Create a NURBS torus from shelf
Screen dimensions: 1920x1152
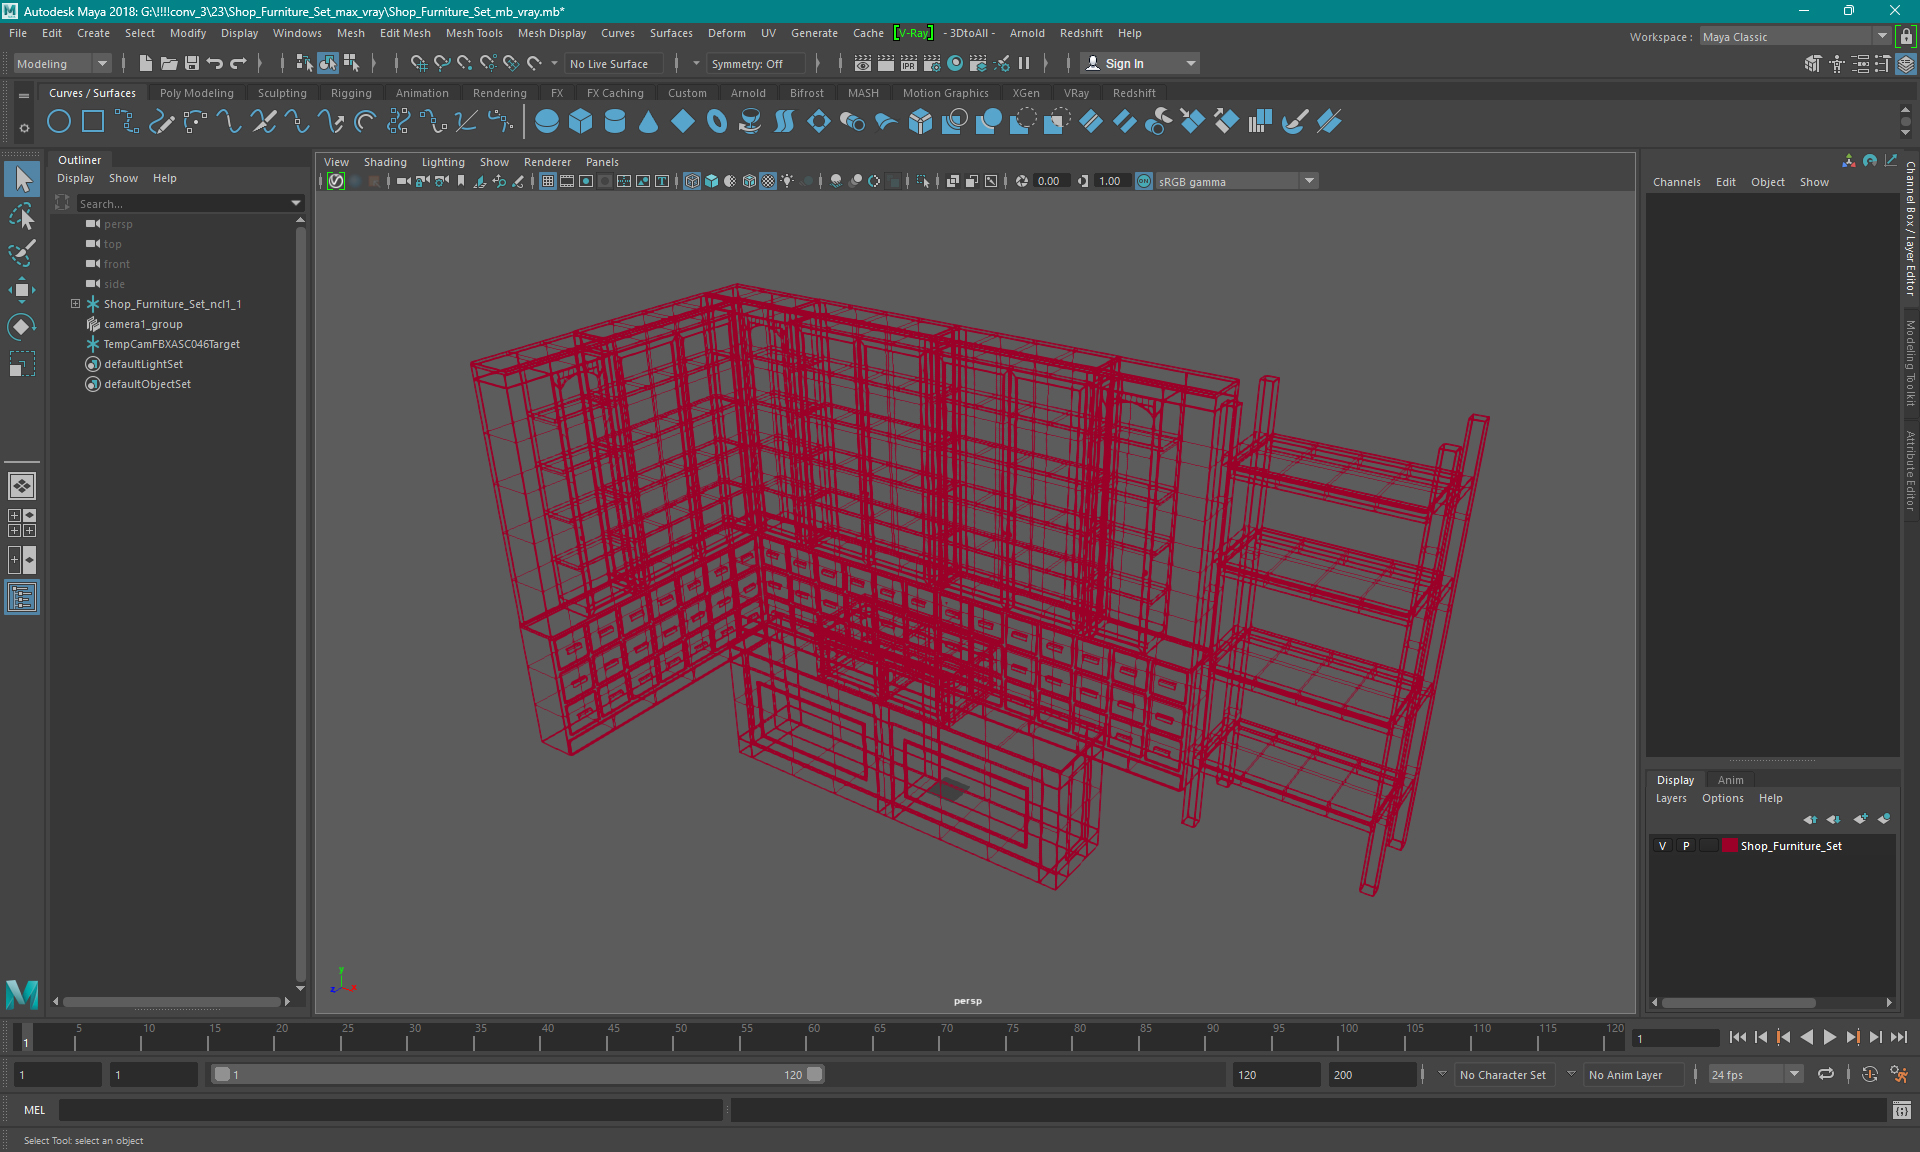click(717, 122)
